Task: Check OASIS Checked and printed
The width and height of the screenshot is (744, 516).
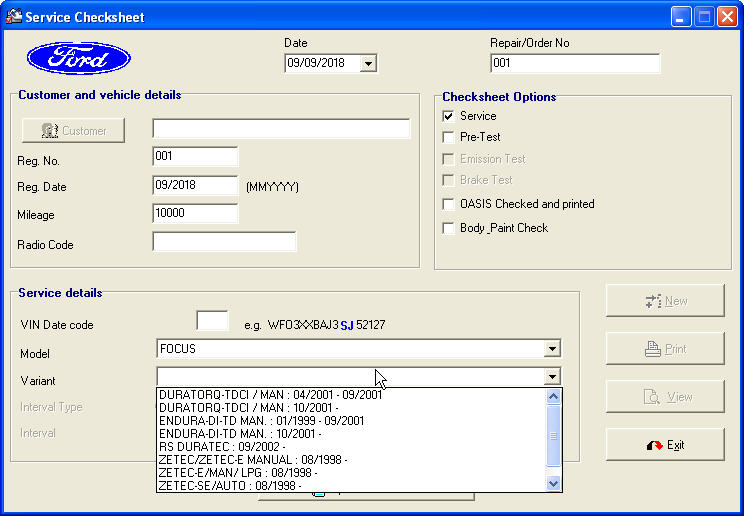Action: 448,204
